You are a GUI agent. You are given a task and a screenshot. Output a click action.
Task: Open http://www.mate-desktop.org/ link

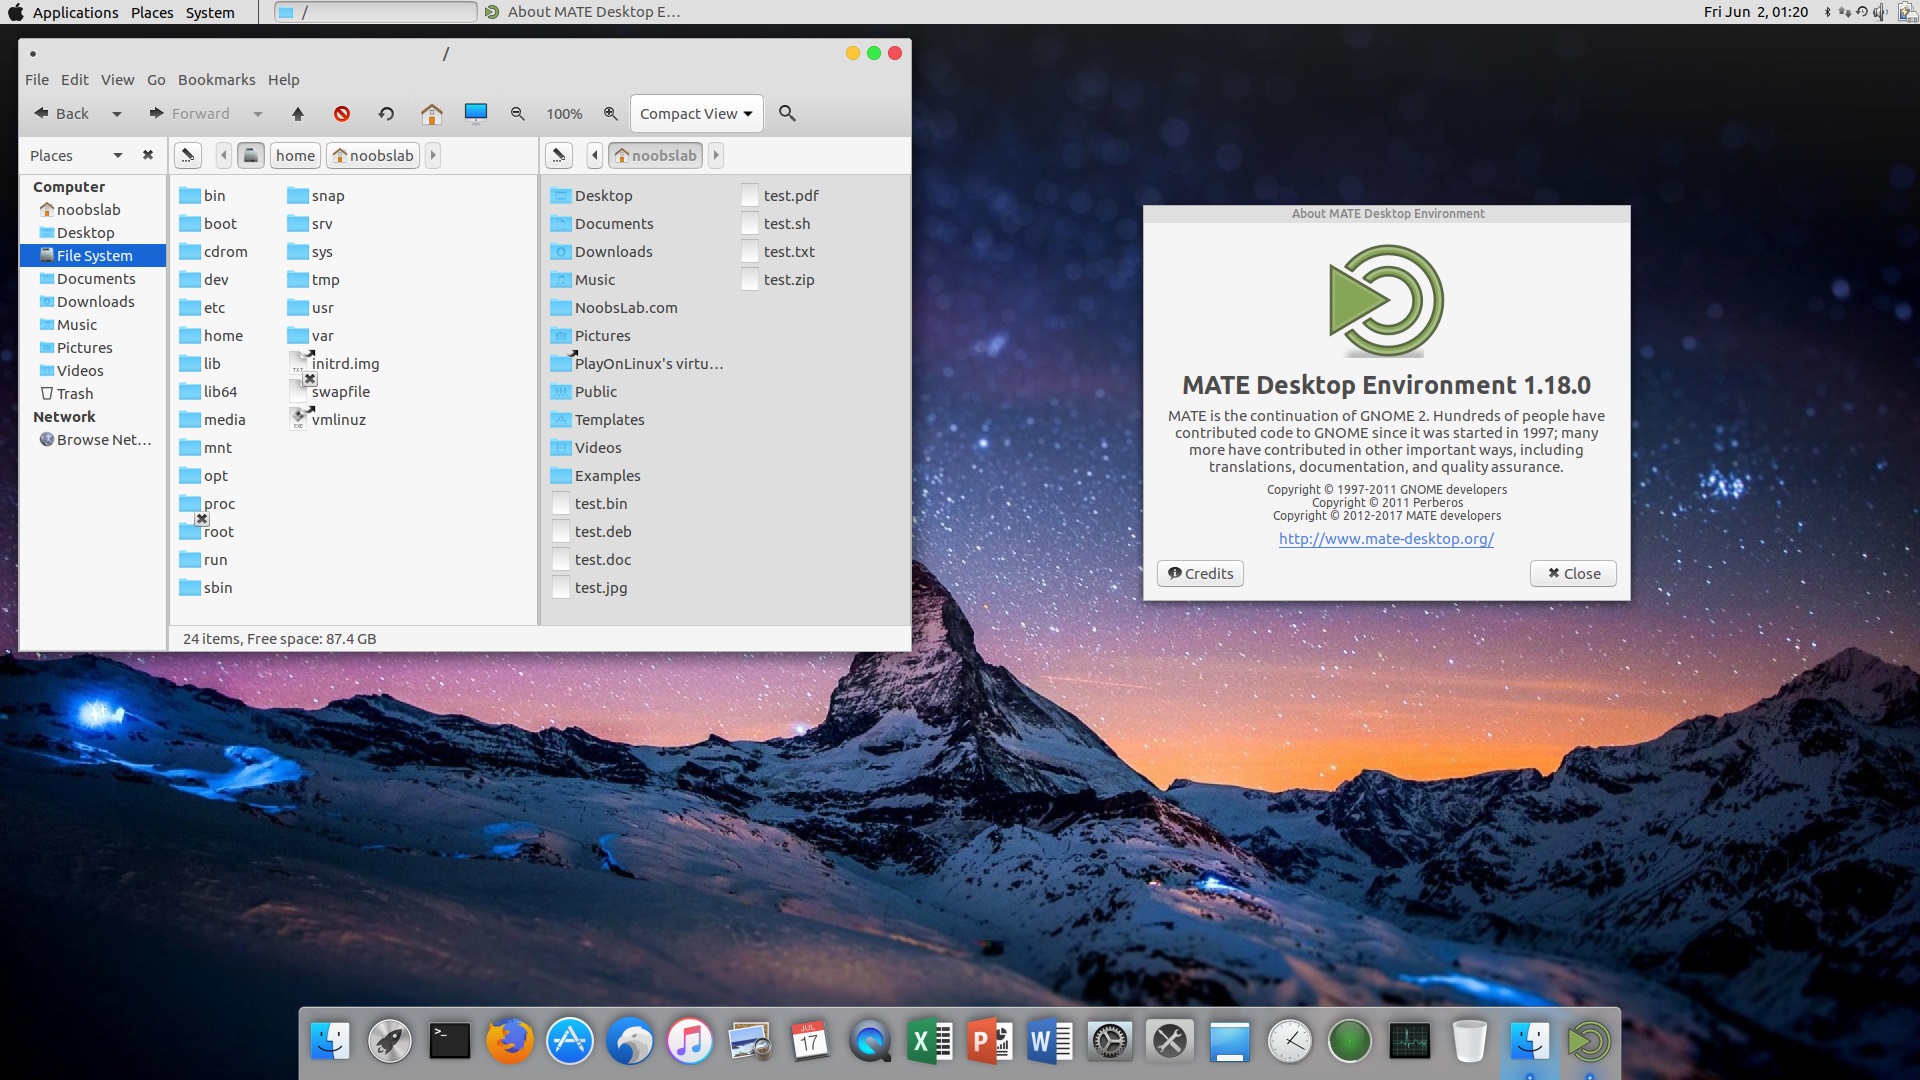point(1385,538)
